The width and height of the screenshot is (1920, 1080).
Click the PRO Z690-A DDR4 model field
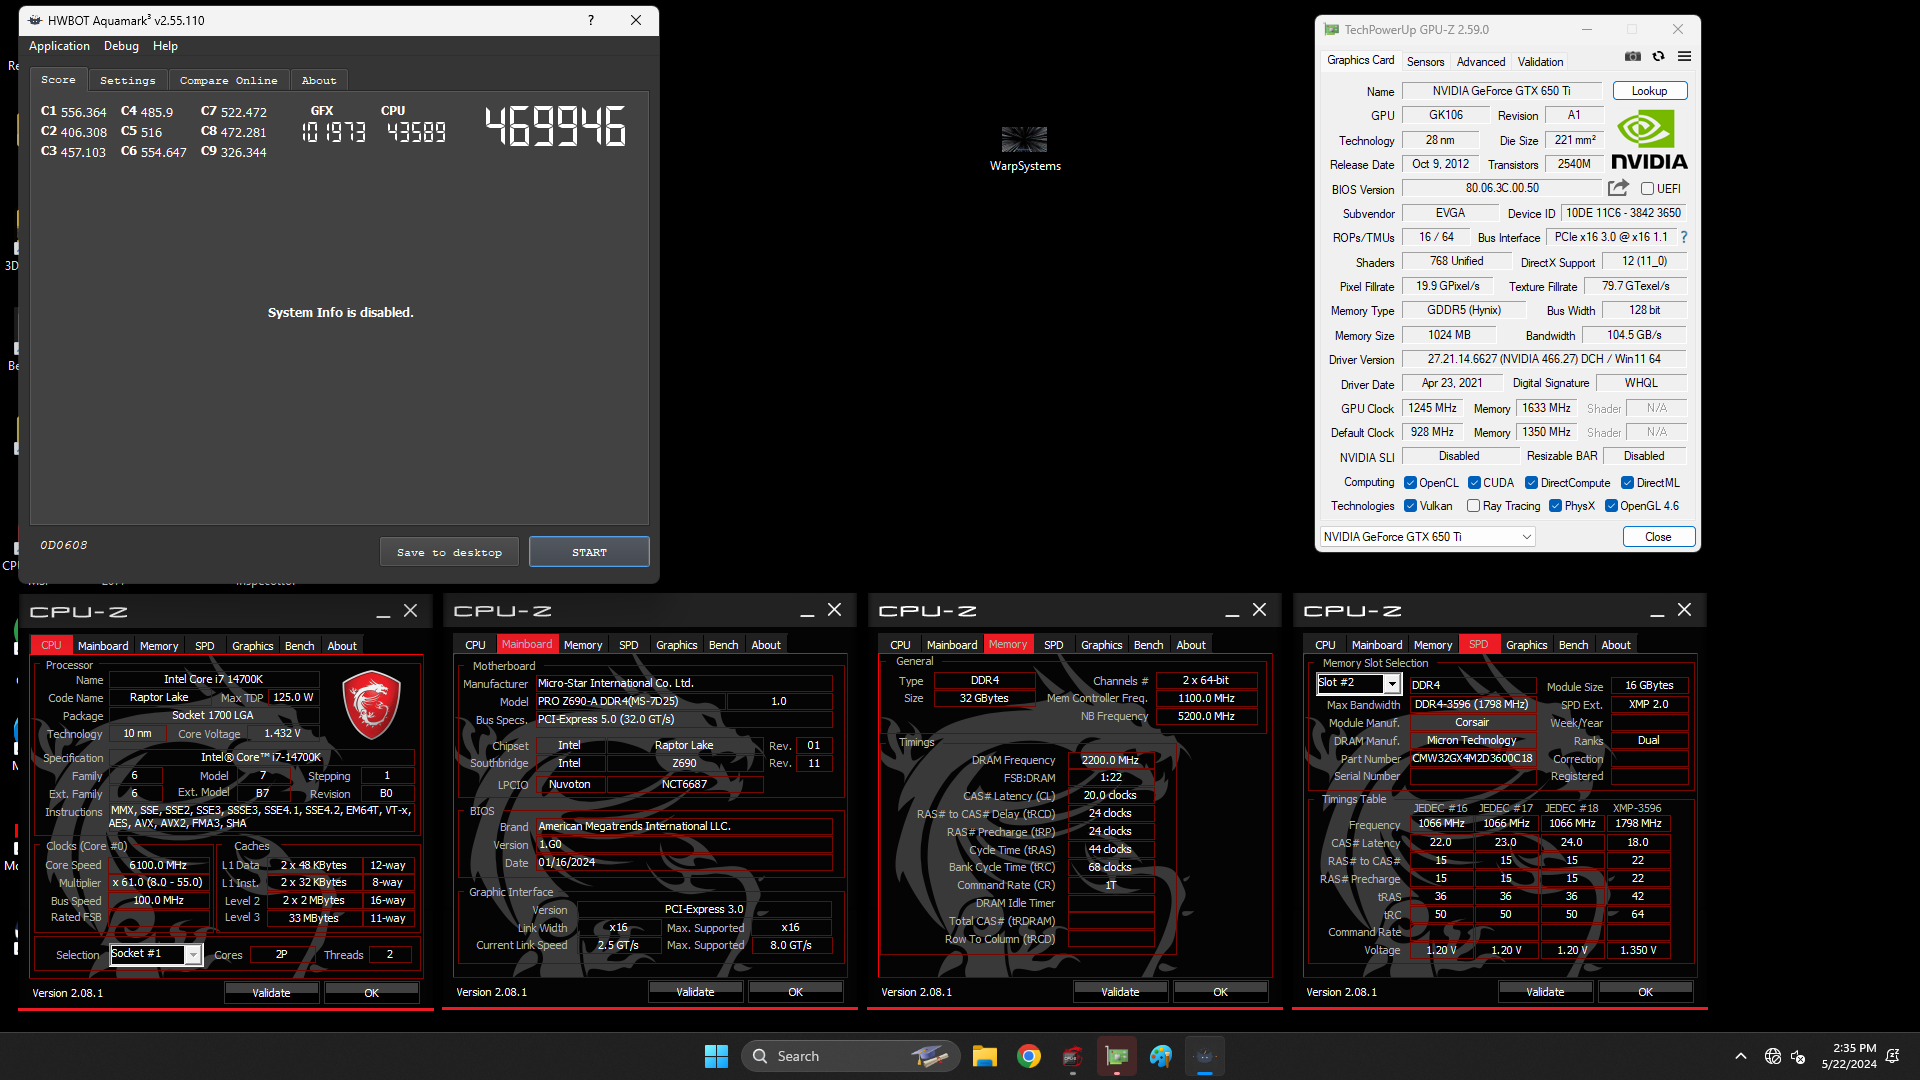pyautogui.click(x=630, y=701)
